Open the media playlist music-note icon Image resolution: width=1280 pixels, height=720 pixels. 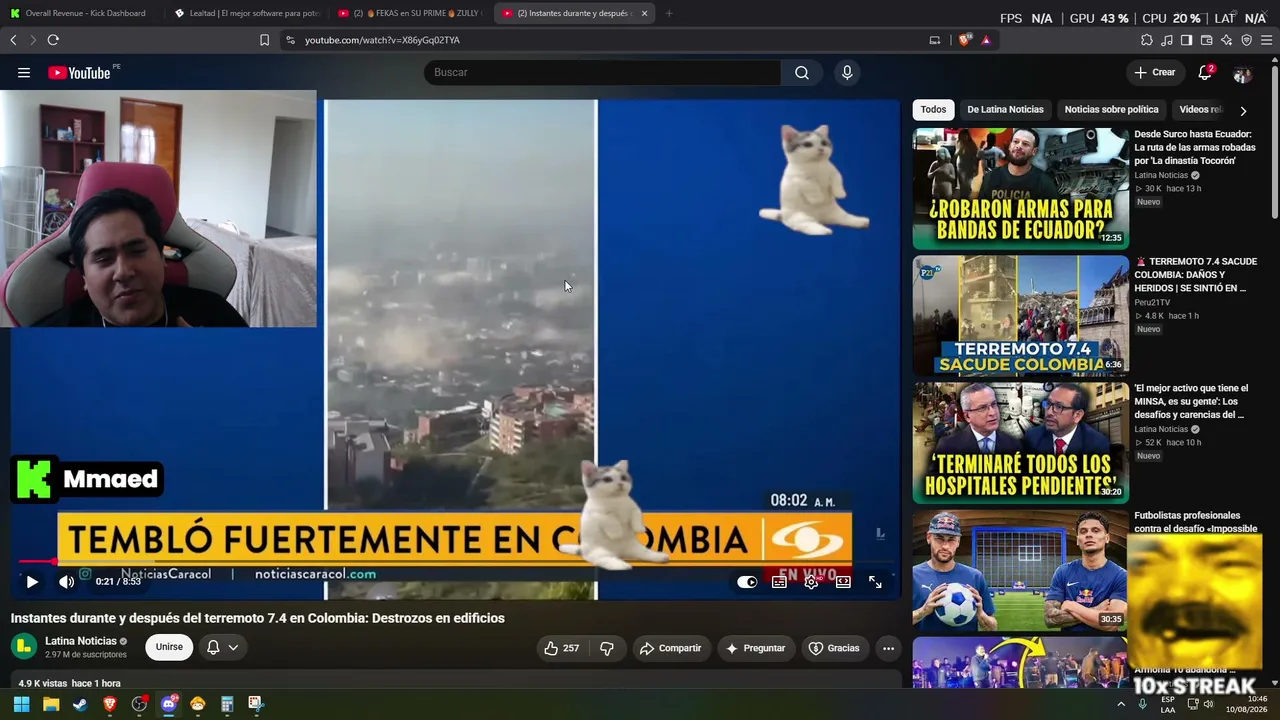(1167, 40)
